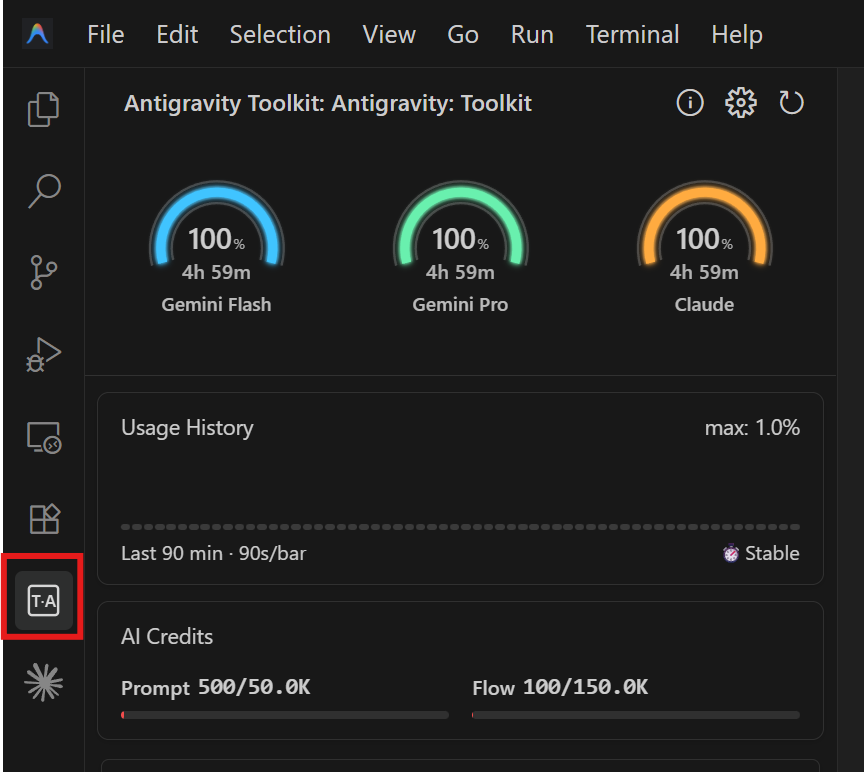Screen dimensions: 864x772
Task: Open the starburst icon in activity bar
Action: 44,683
